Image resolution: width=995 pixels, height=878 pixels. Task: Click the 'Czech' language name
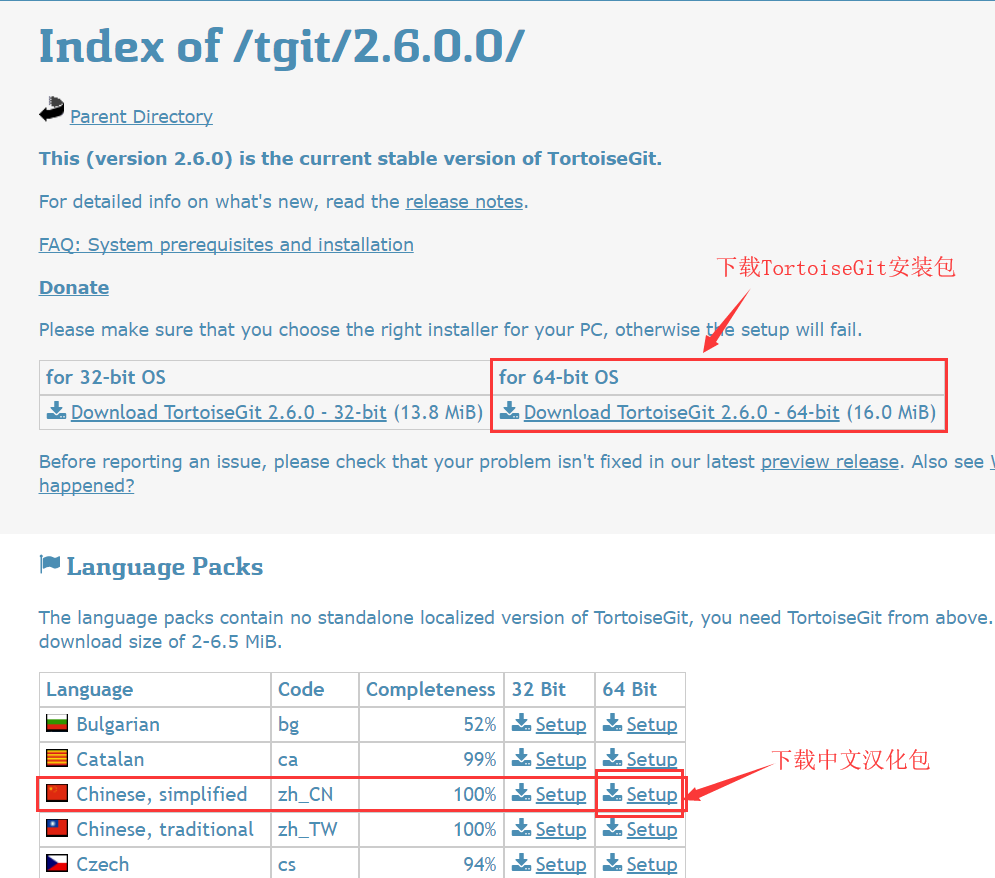tap(103, 864)
